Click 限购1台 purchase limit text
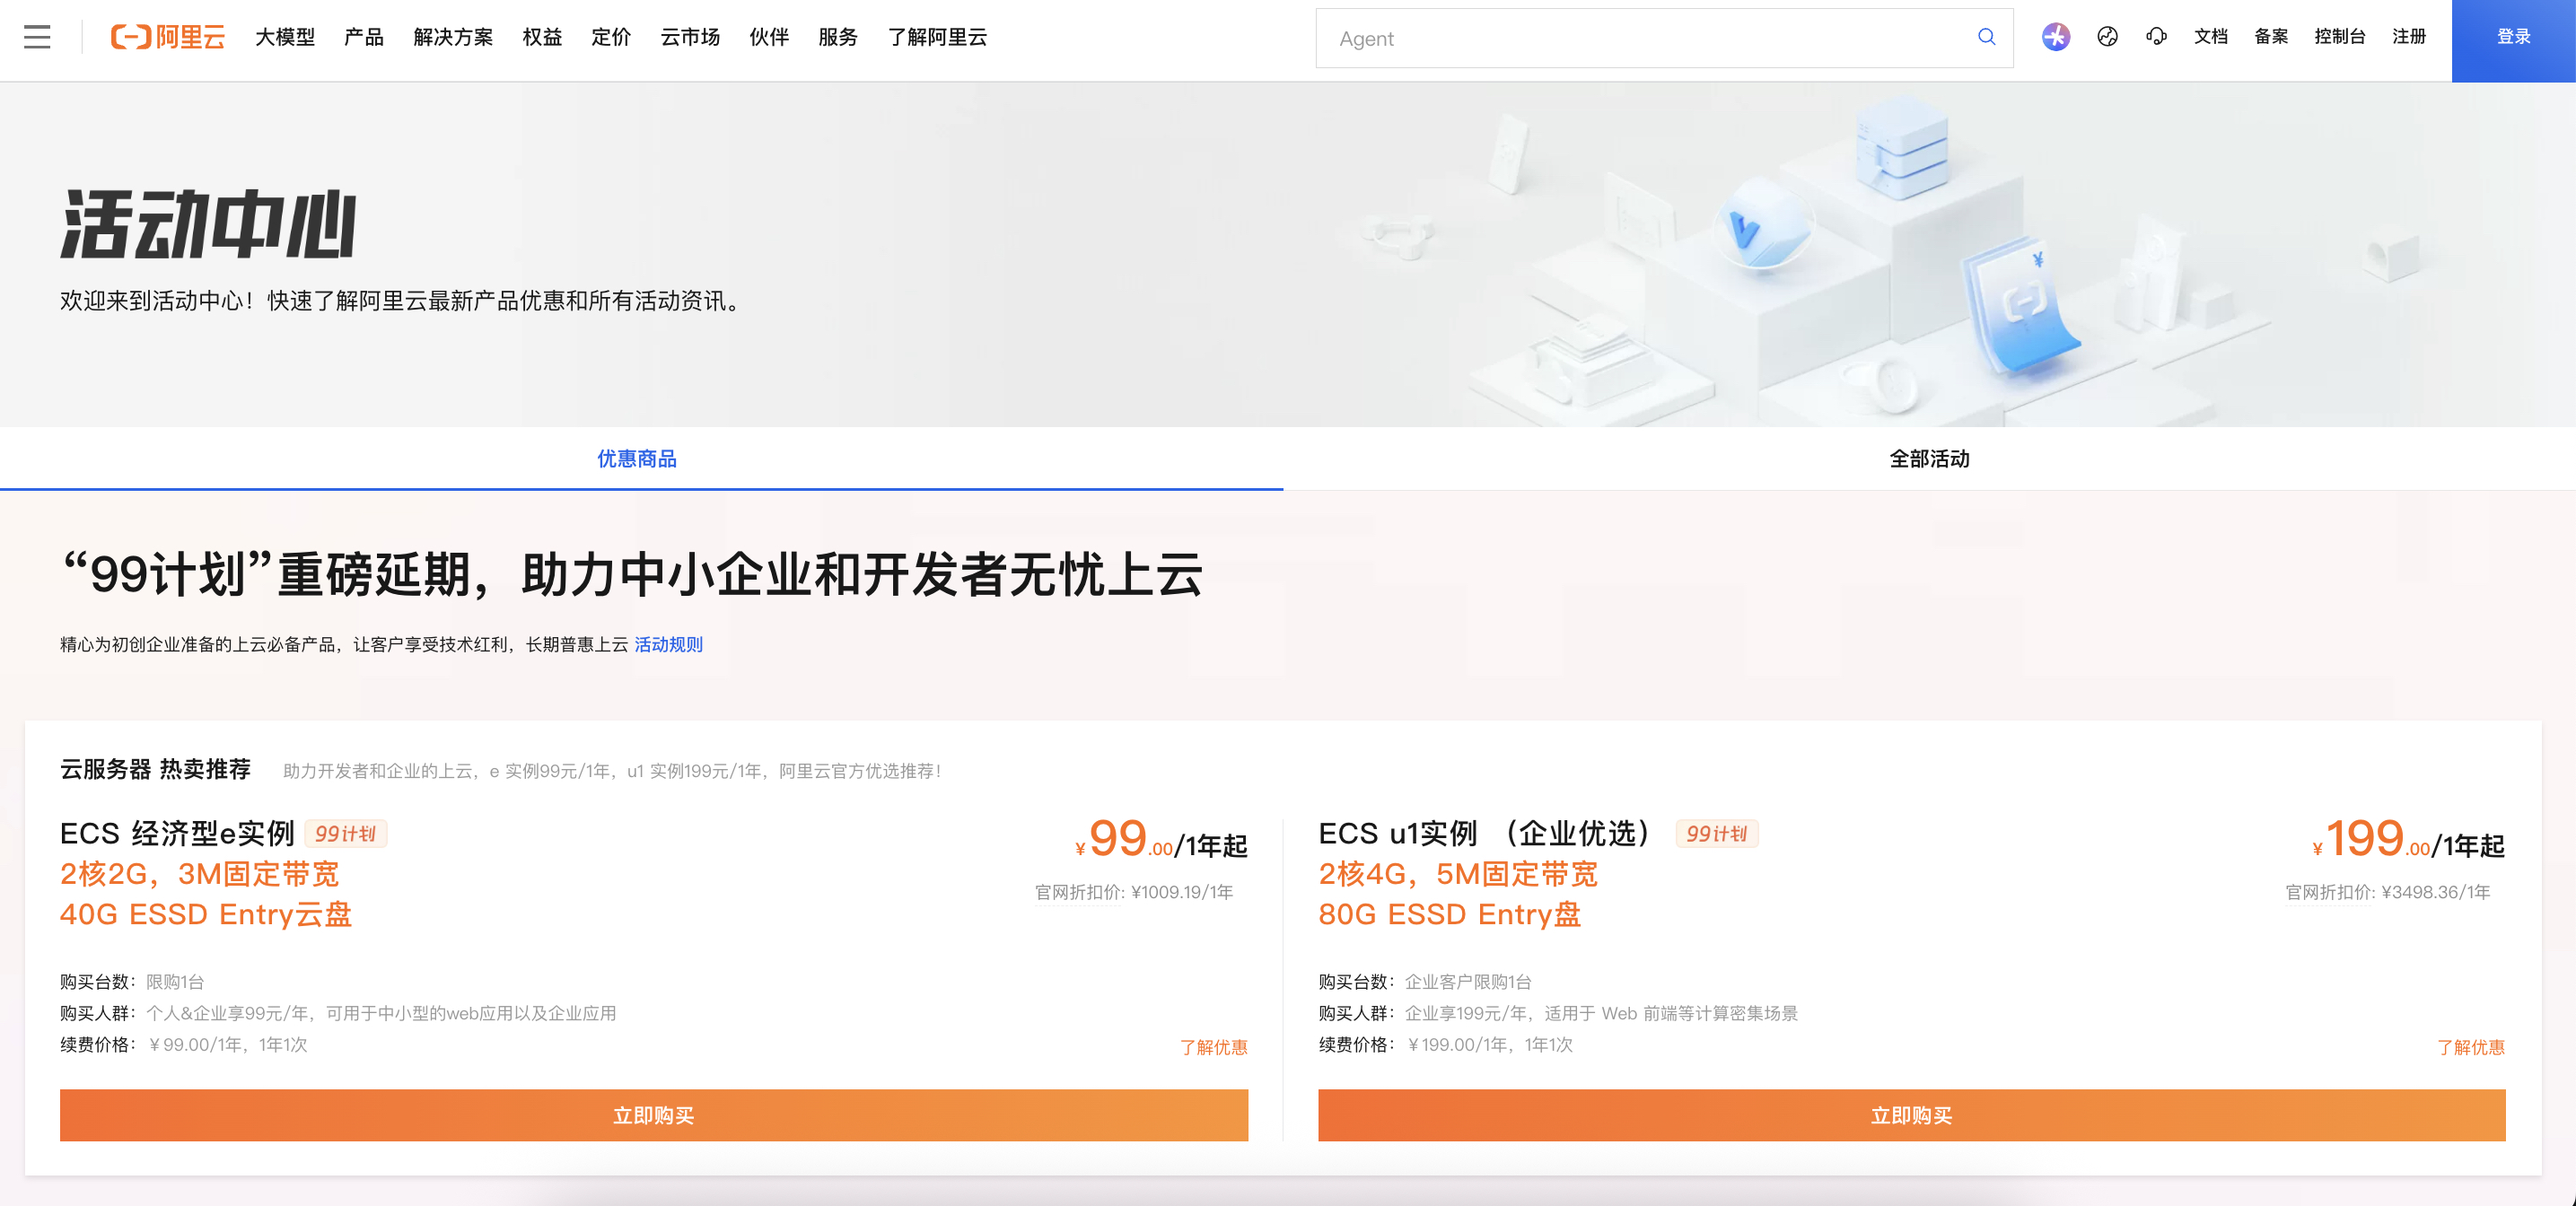Screen dimensions: 2576x1206 (175, 982)
